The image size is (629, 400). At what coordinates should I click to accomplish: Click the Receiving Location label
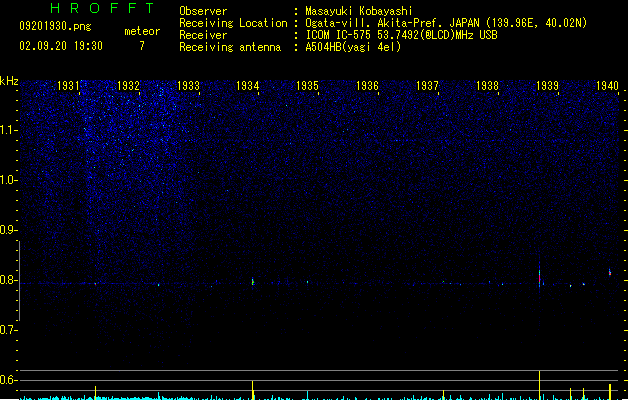(x=233, y=23)
